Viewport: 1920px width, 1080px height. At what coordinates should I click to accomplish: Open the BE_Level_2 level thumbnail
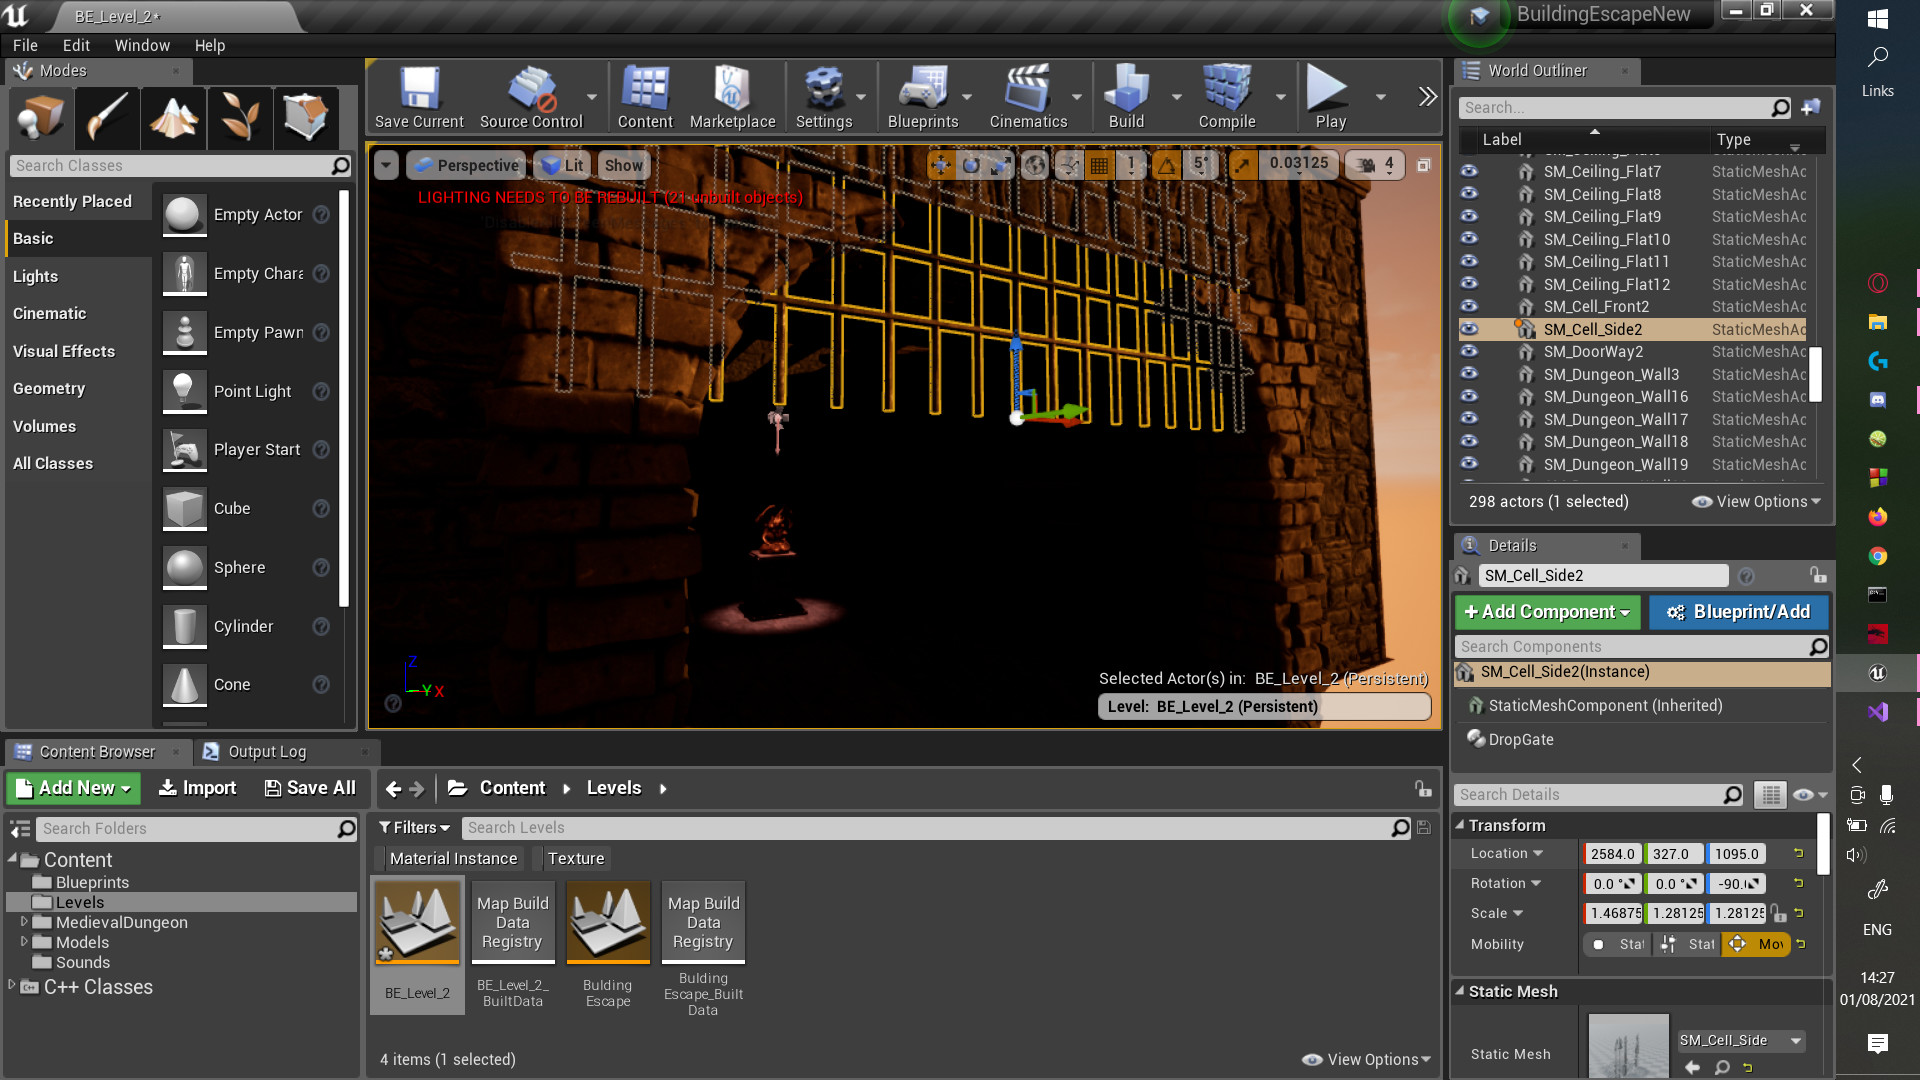[417, 922]
